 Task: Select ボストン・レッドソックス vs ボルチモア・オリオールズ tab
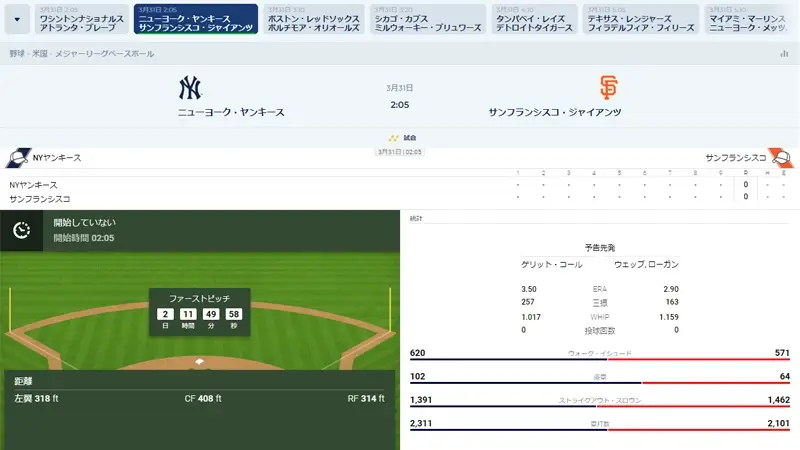pyautogui.click(x=314, y=19)
